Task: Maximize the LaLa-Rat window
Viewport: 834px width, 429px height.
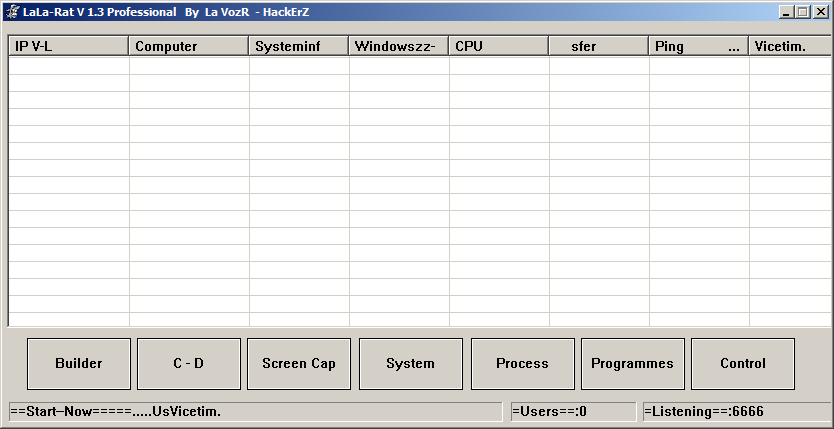Action: click(803, 12)
